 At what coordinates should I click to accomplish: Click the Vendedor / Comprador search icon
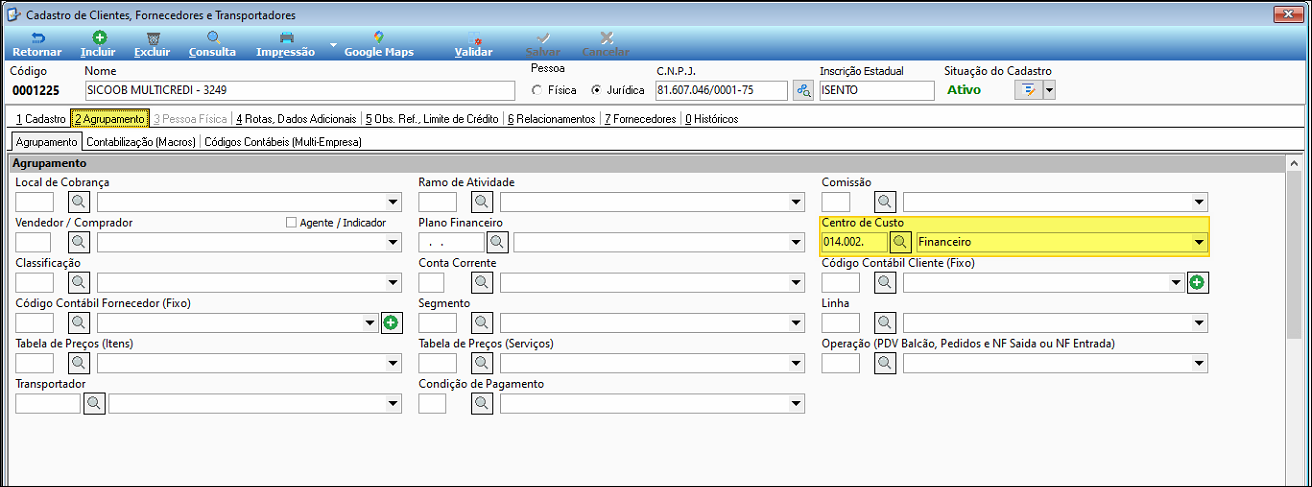[x=80, y=242]
